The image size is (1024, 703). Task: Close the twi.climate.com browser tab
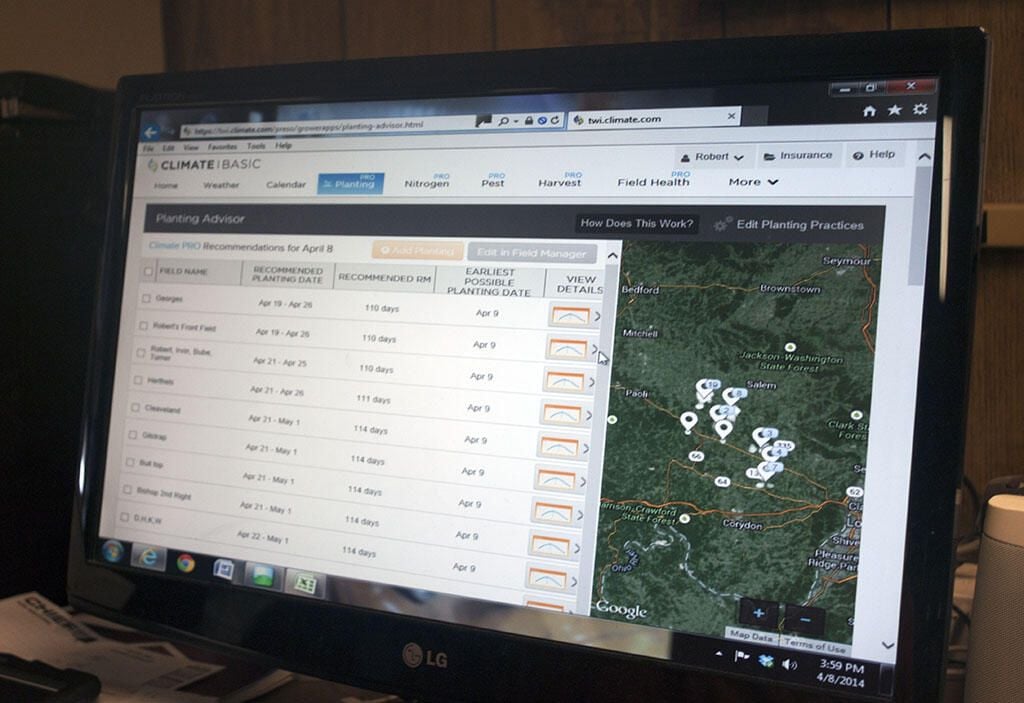pos(731,116)
